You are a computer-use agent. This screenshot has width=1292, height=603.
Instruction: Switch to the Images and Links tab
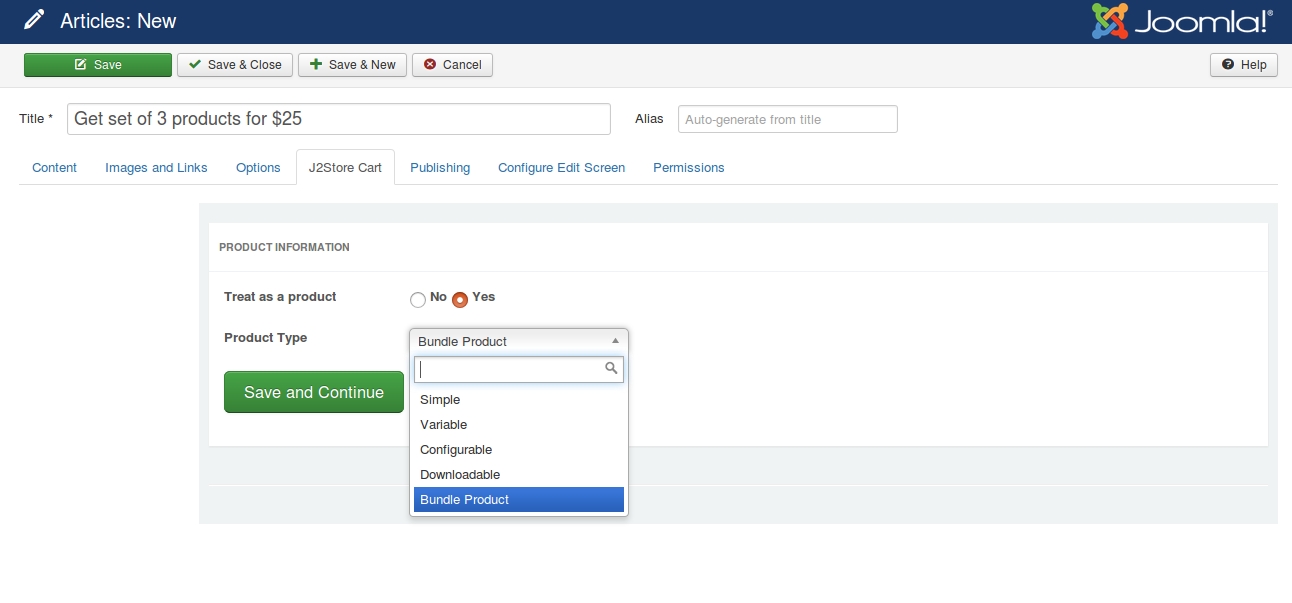[156, 168]
